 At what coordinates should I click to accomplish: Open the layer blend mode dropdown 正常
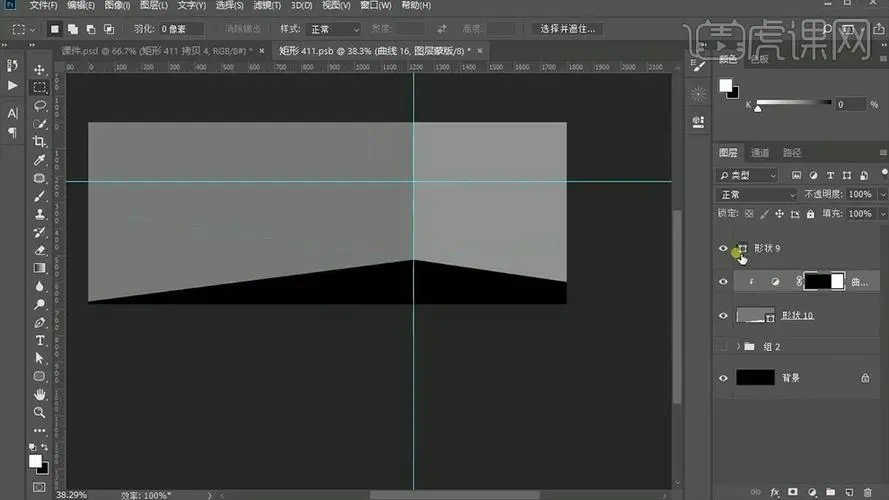(x=756, y=195)
